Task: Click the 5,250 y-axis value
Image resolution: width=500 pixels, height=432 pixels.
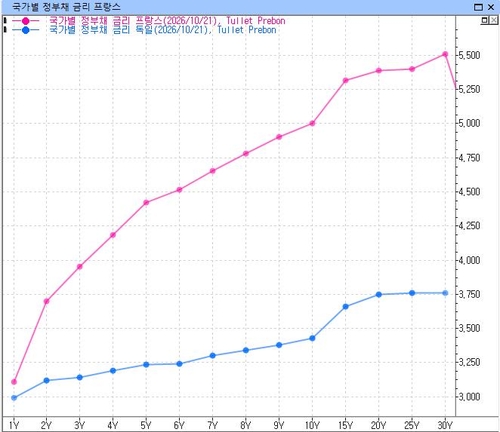Action: (x=469, y=89)
